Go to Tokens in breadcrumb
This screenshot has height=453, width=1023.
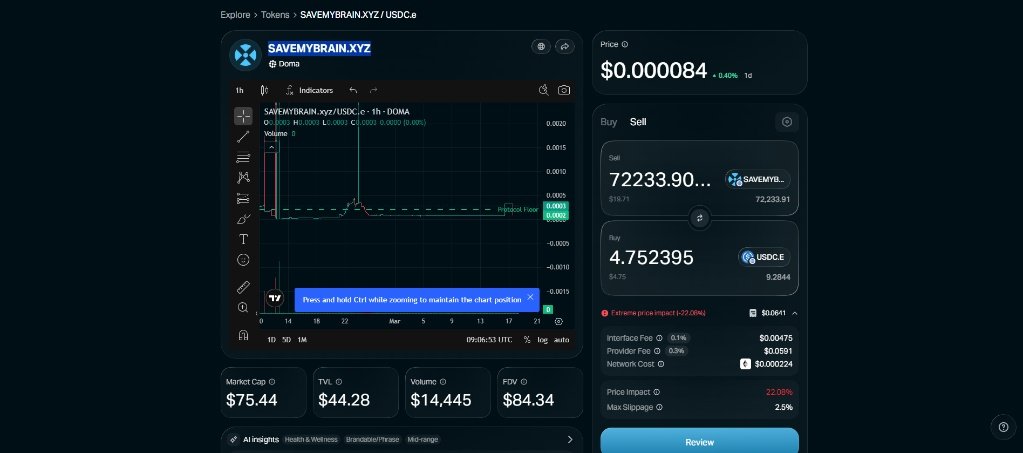point(275,14)
